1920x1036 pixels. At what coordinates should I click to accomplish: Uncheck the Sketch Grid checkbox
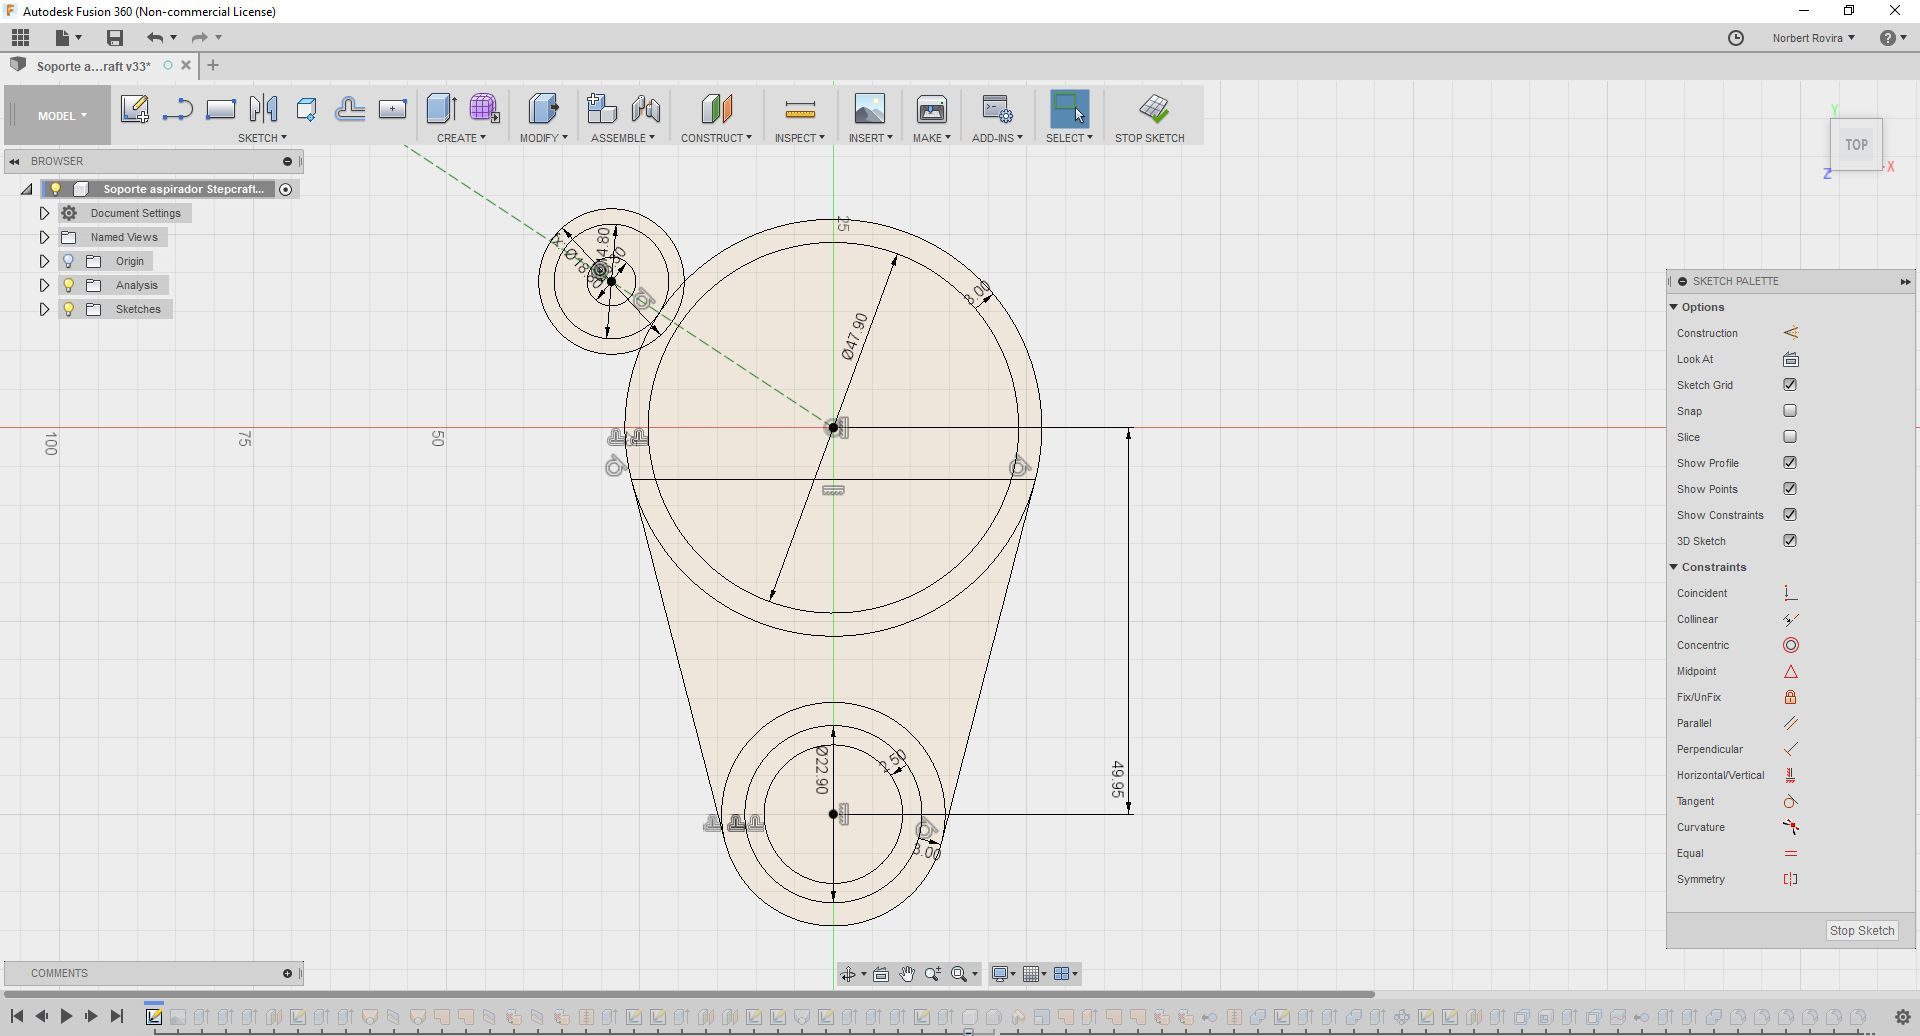click(x=1790, y=385)
